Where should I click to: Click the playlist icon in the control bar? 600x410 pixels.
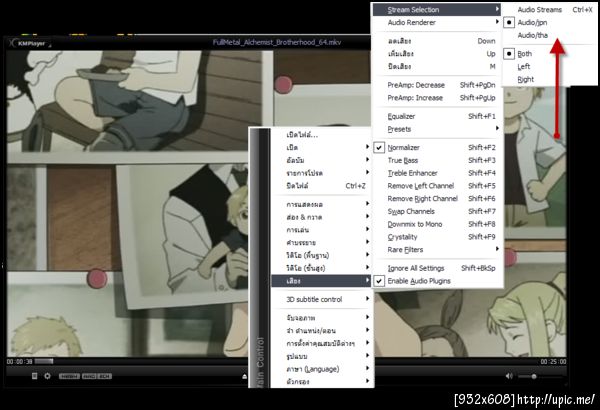pos(34,376)
